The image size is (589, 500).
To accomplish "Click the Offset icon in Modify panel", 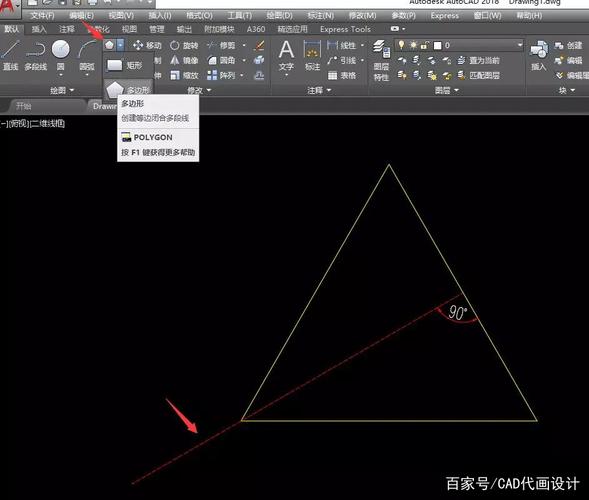I will (x=259, y=76).
